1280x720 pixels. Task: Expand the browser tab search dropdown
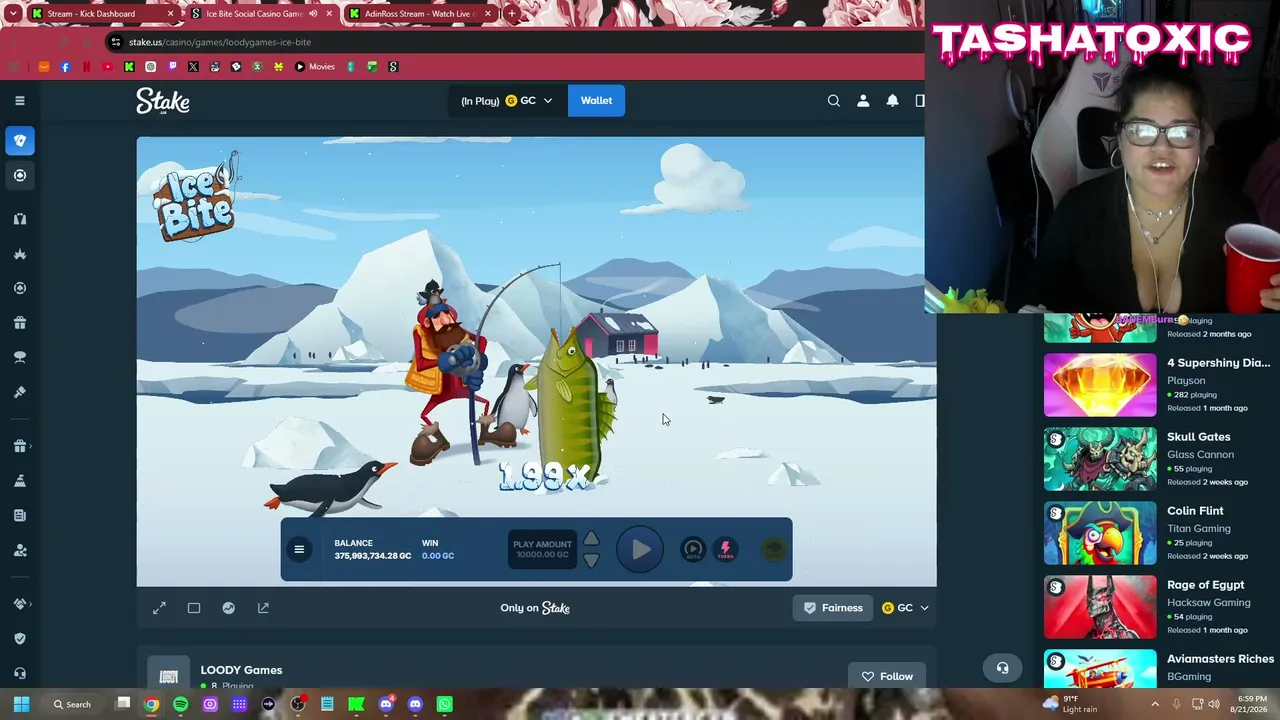[x=12, y=14]
